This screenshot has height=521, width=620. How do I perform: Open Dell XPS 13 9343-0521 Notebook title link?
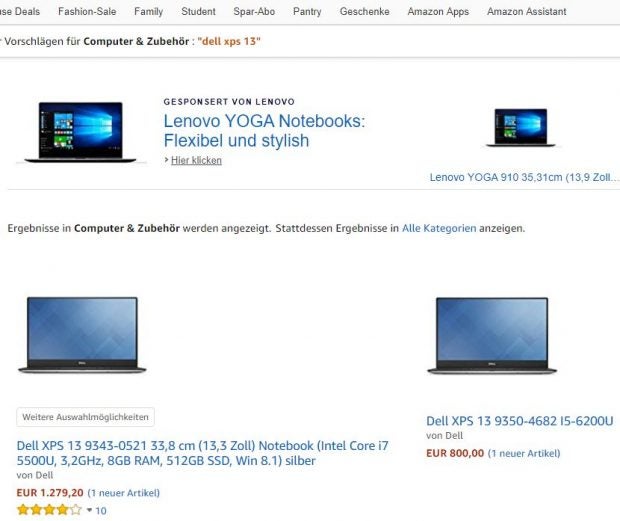tap(202, 453)
